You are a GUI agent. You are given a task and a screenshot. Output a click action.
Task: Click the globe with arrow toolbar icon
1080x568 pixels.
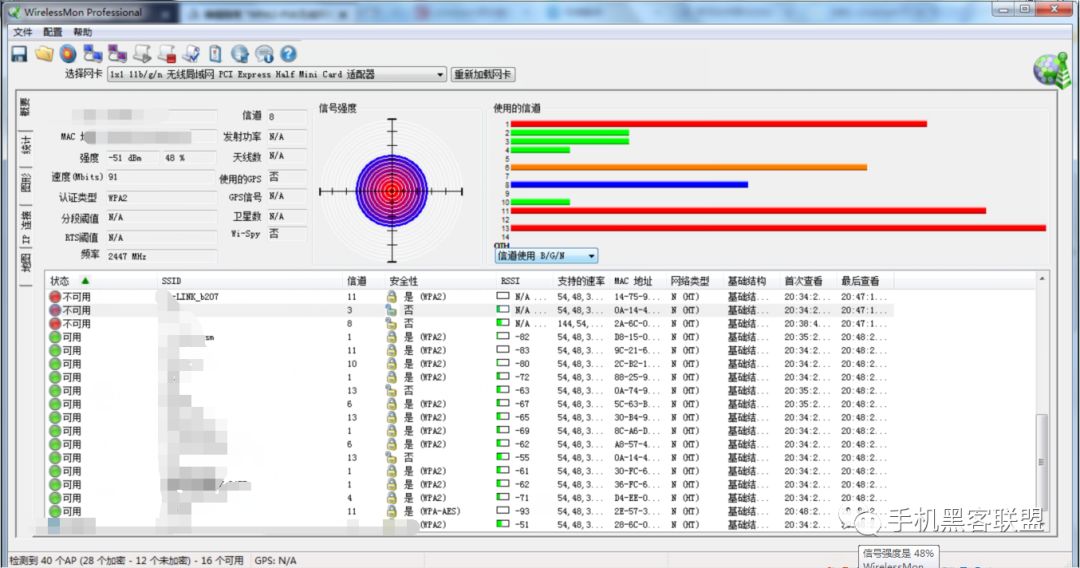pos(240,54)
